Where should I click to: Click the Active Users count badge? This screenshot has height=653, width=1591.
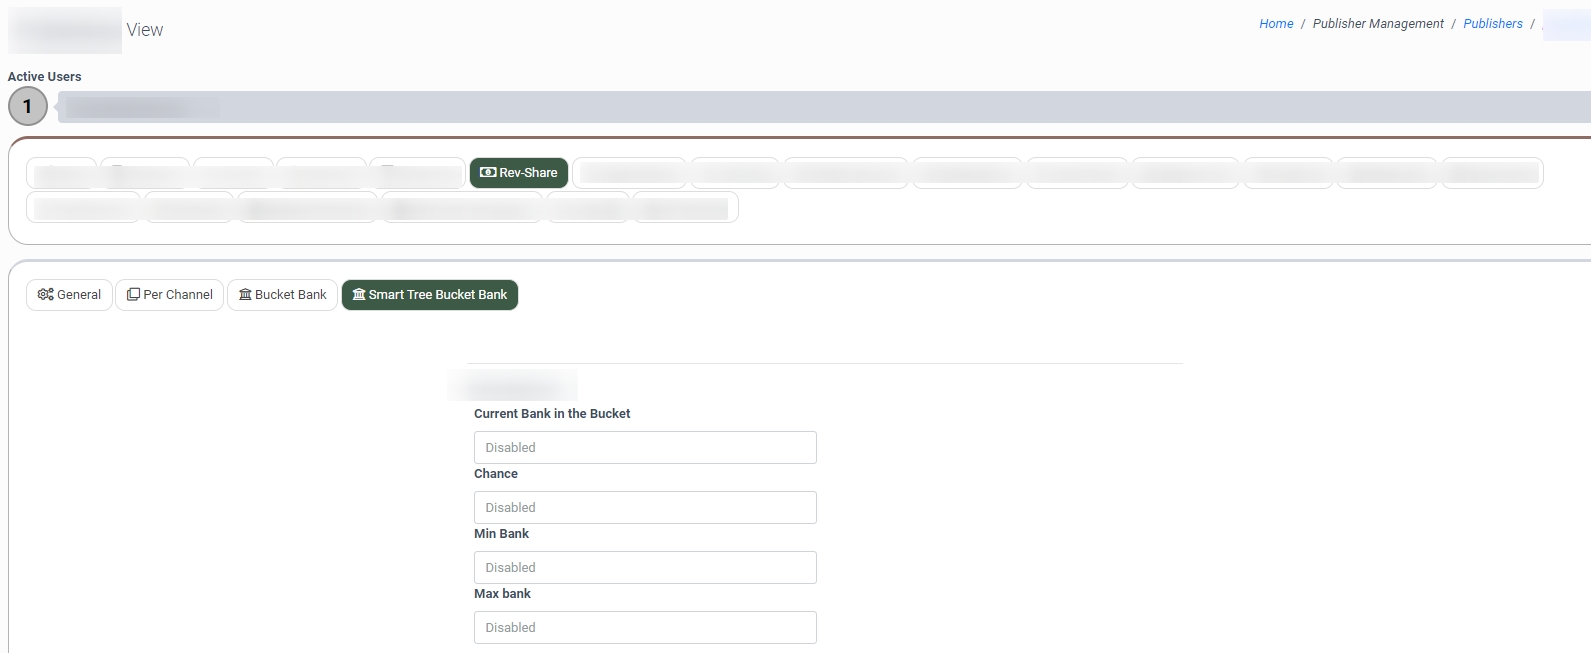tap(28, 106)
